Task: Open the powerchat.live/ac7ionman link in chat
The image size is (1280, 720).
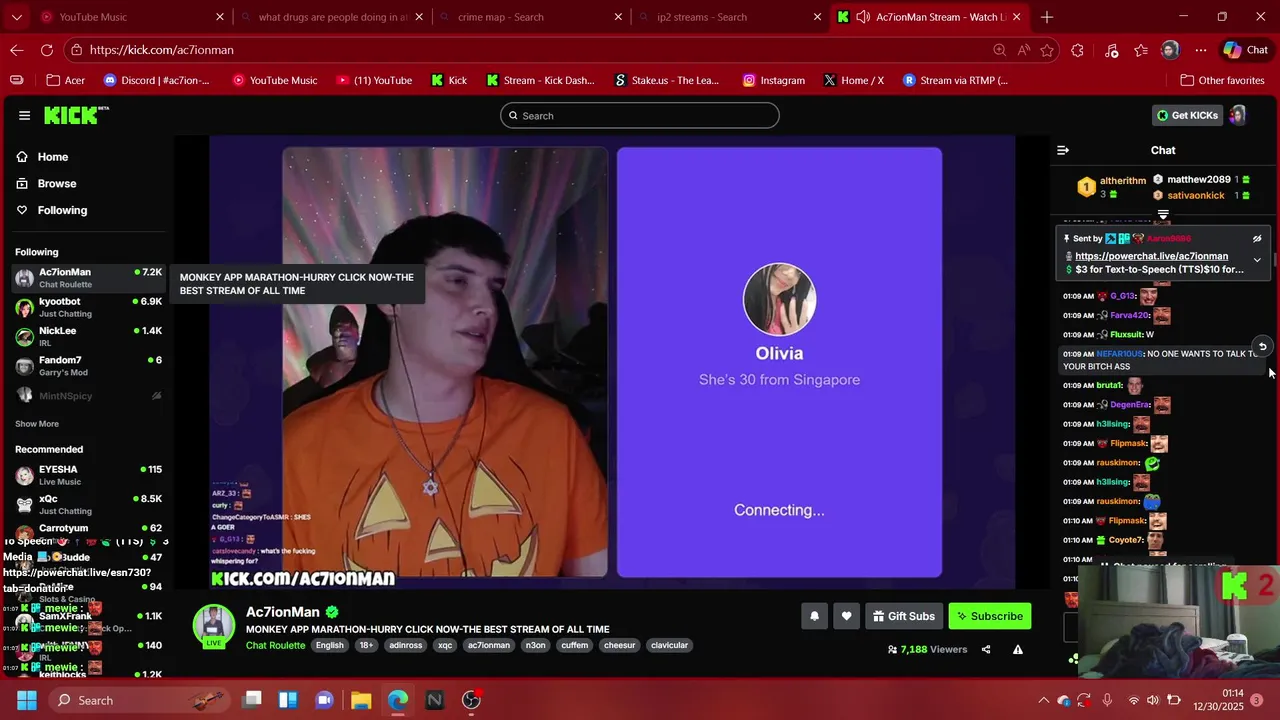Action: 1151,256
